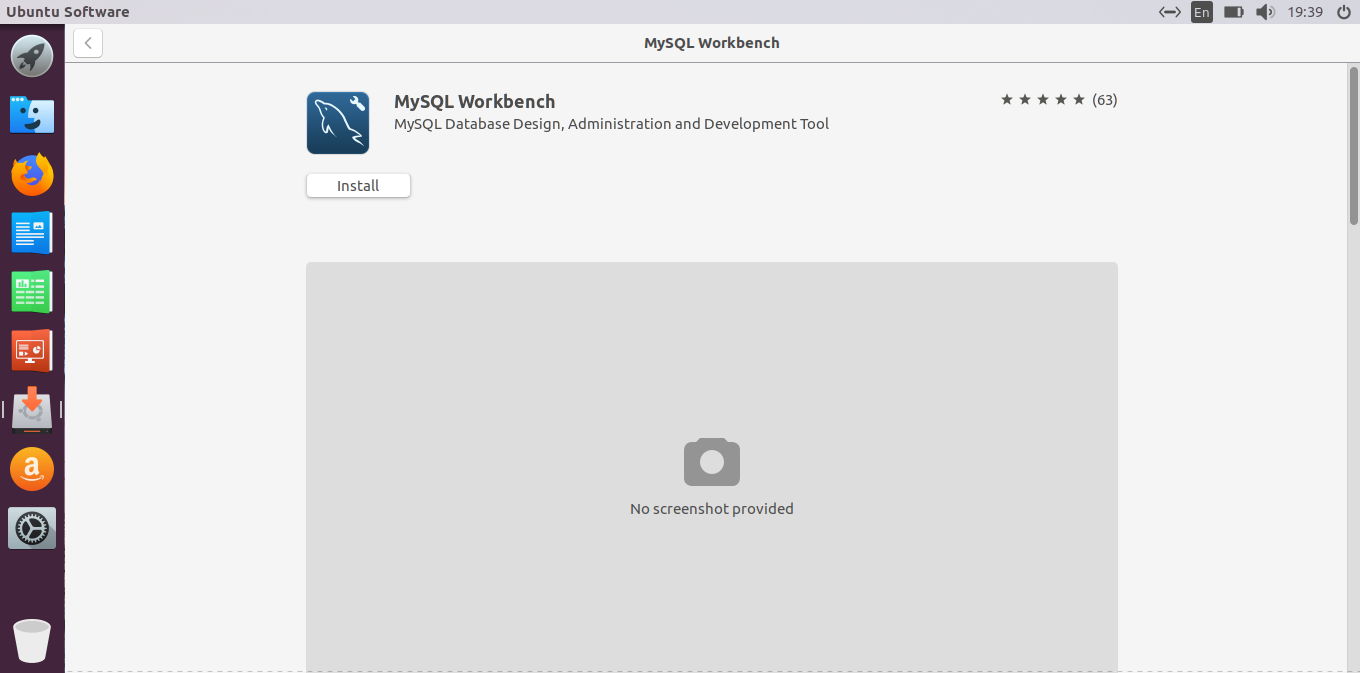Viewport: 1360px width, 673px height.
Task: Open the sound volume indicator
Action: [1265, 12]
